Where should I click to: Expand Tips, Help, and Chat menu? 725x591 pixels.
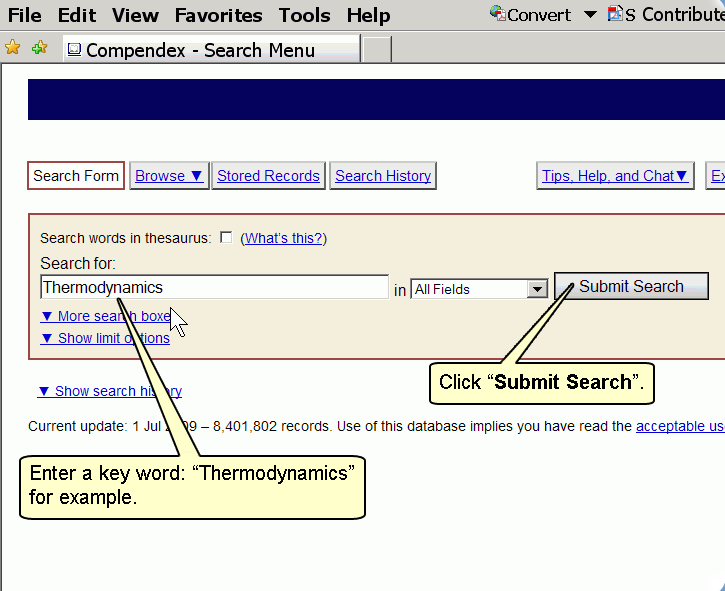615,176
